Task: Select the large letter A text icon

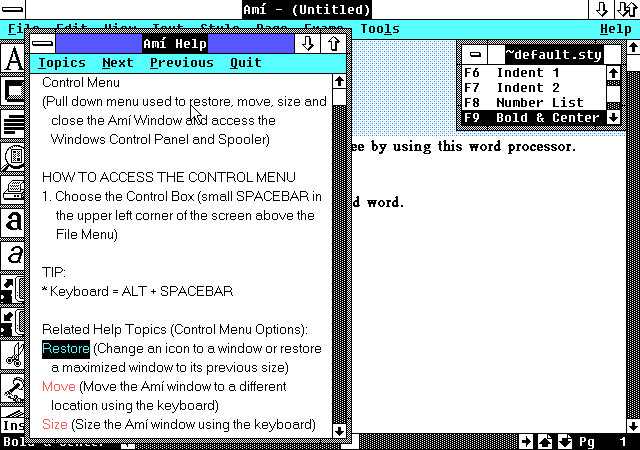Action: tap(13, 58)
